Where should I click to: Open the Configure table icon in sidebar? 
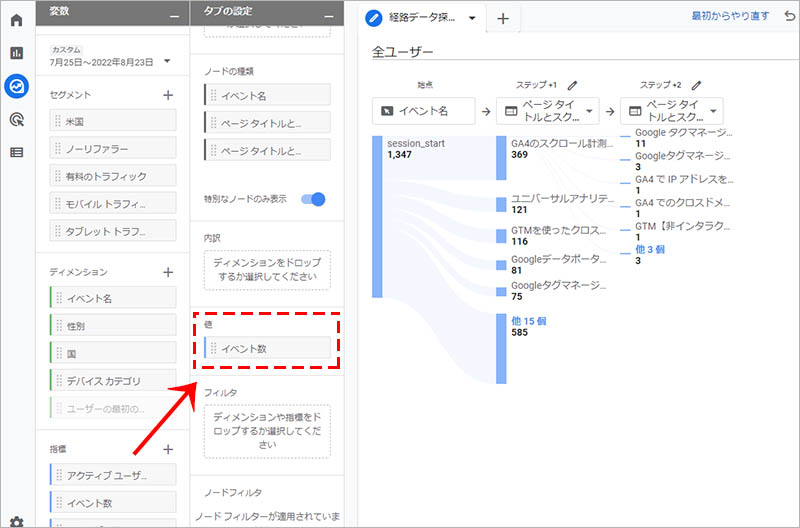tap(16, 152)
